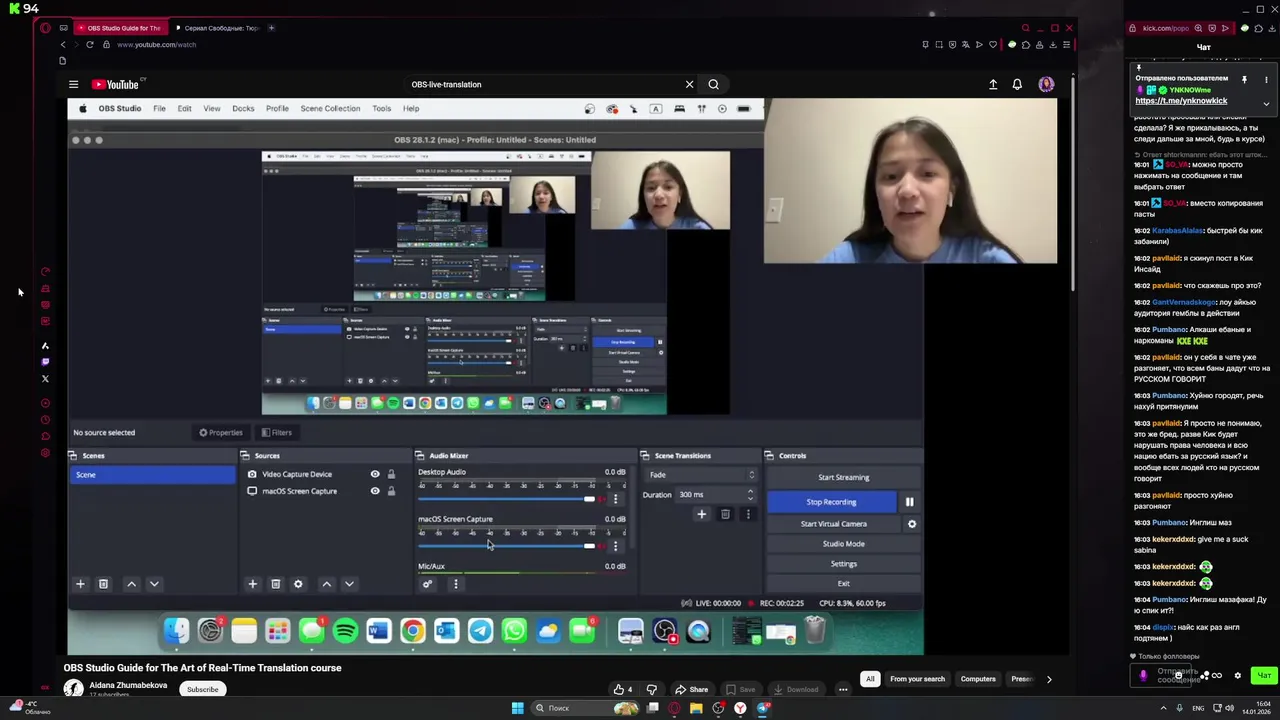This screenshot has width=1280, height=720.
Task: Expand the pinned Kick chat message
Action: pyautogui.click(x=1266, y=104)
